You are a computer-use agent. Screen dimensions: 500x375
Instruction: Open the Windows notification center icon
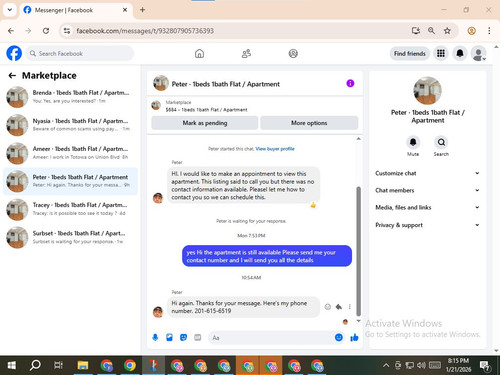click(x=485, y=366)
